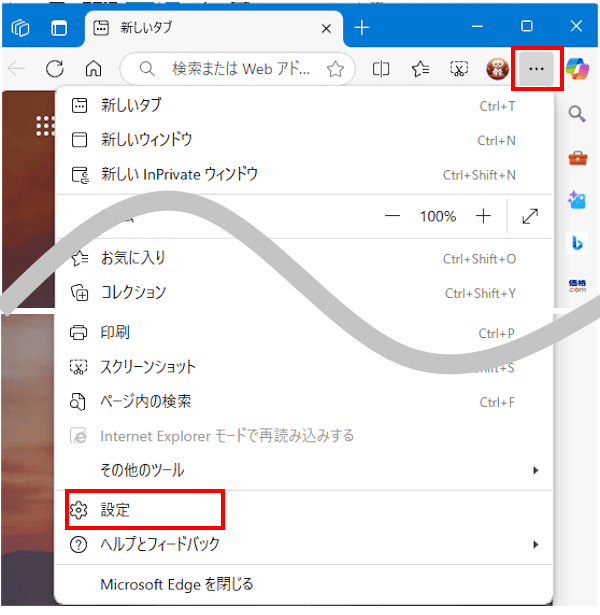Click the 100% zoom level value

tap(438, 216)
